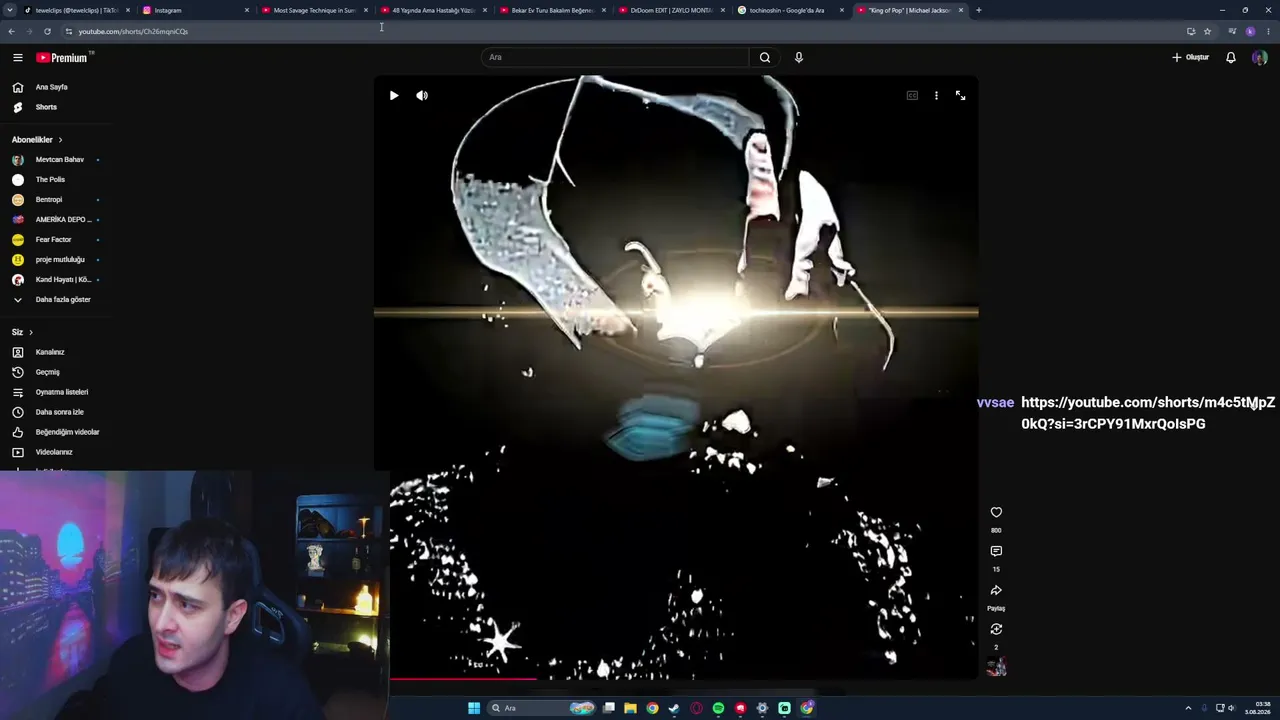Image resolution: width=1280 pixels, height=720 pixels.
Task: Expand the Siz section
Action: pyautogui.click(x=22, y=332)
